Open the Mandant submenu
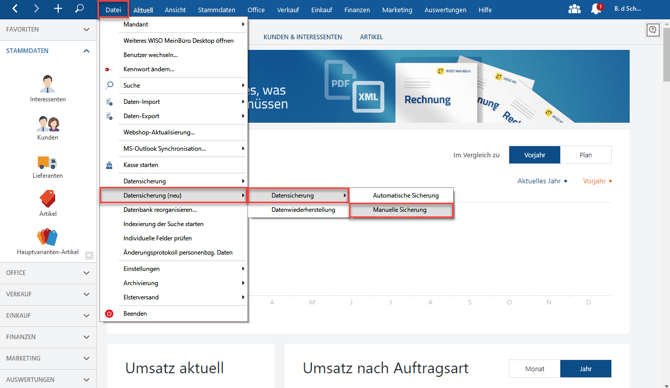The height and width of the screenshot is (388, 670). pos(174,24)
